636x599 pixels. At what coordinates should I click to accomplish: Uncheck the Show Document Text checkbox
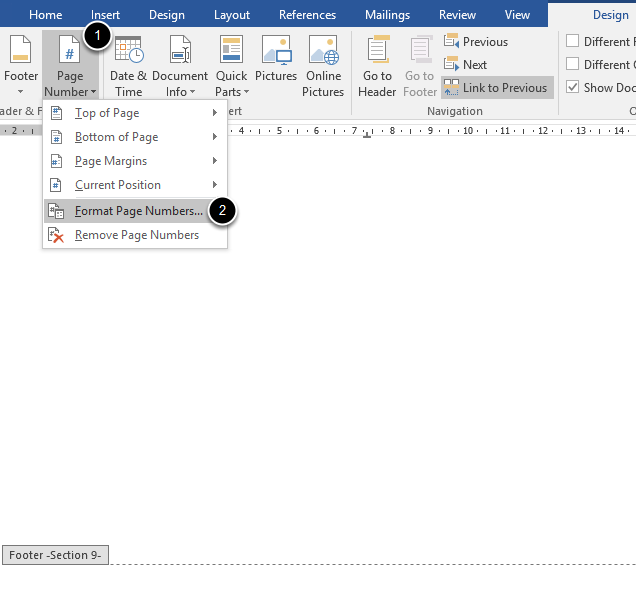coord(572,87)
